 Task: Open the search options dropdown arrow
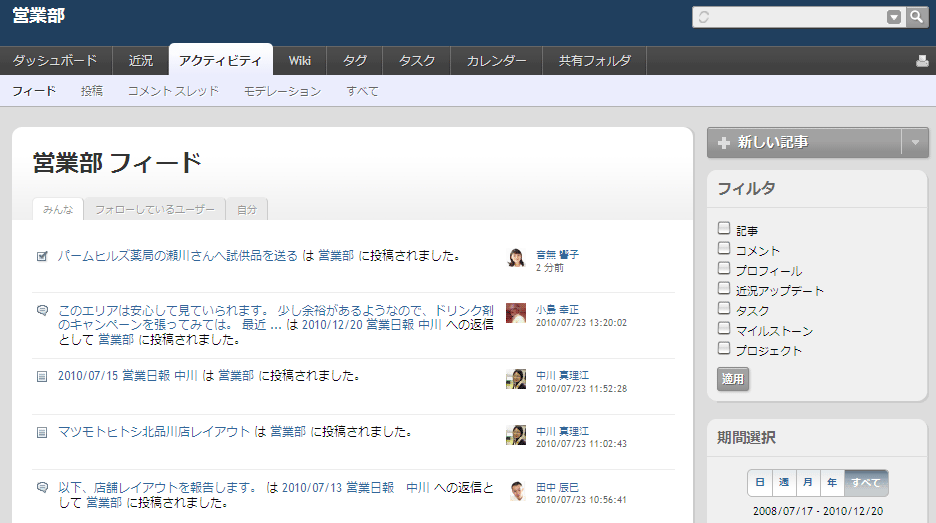pos(894,17)
